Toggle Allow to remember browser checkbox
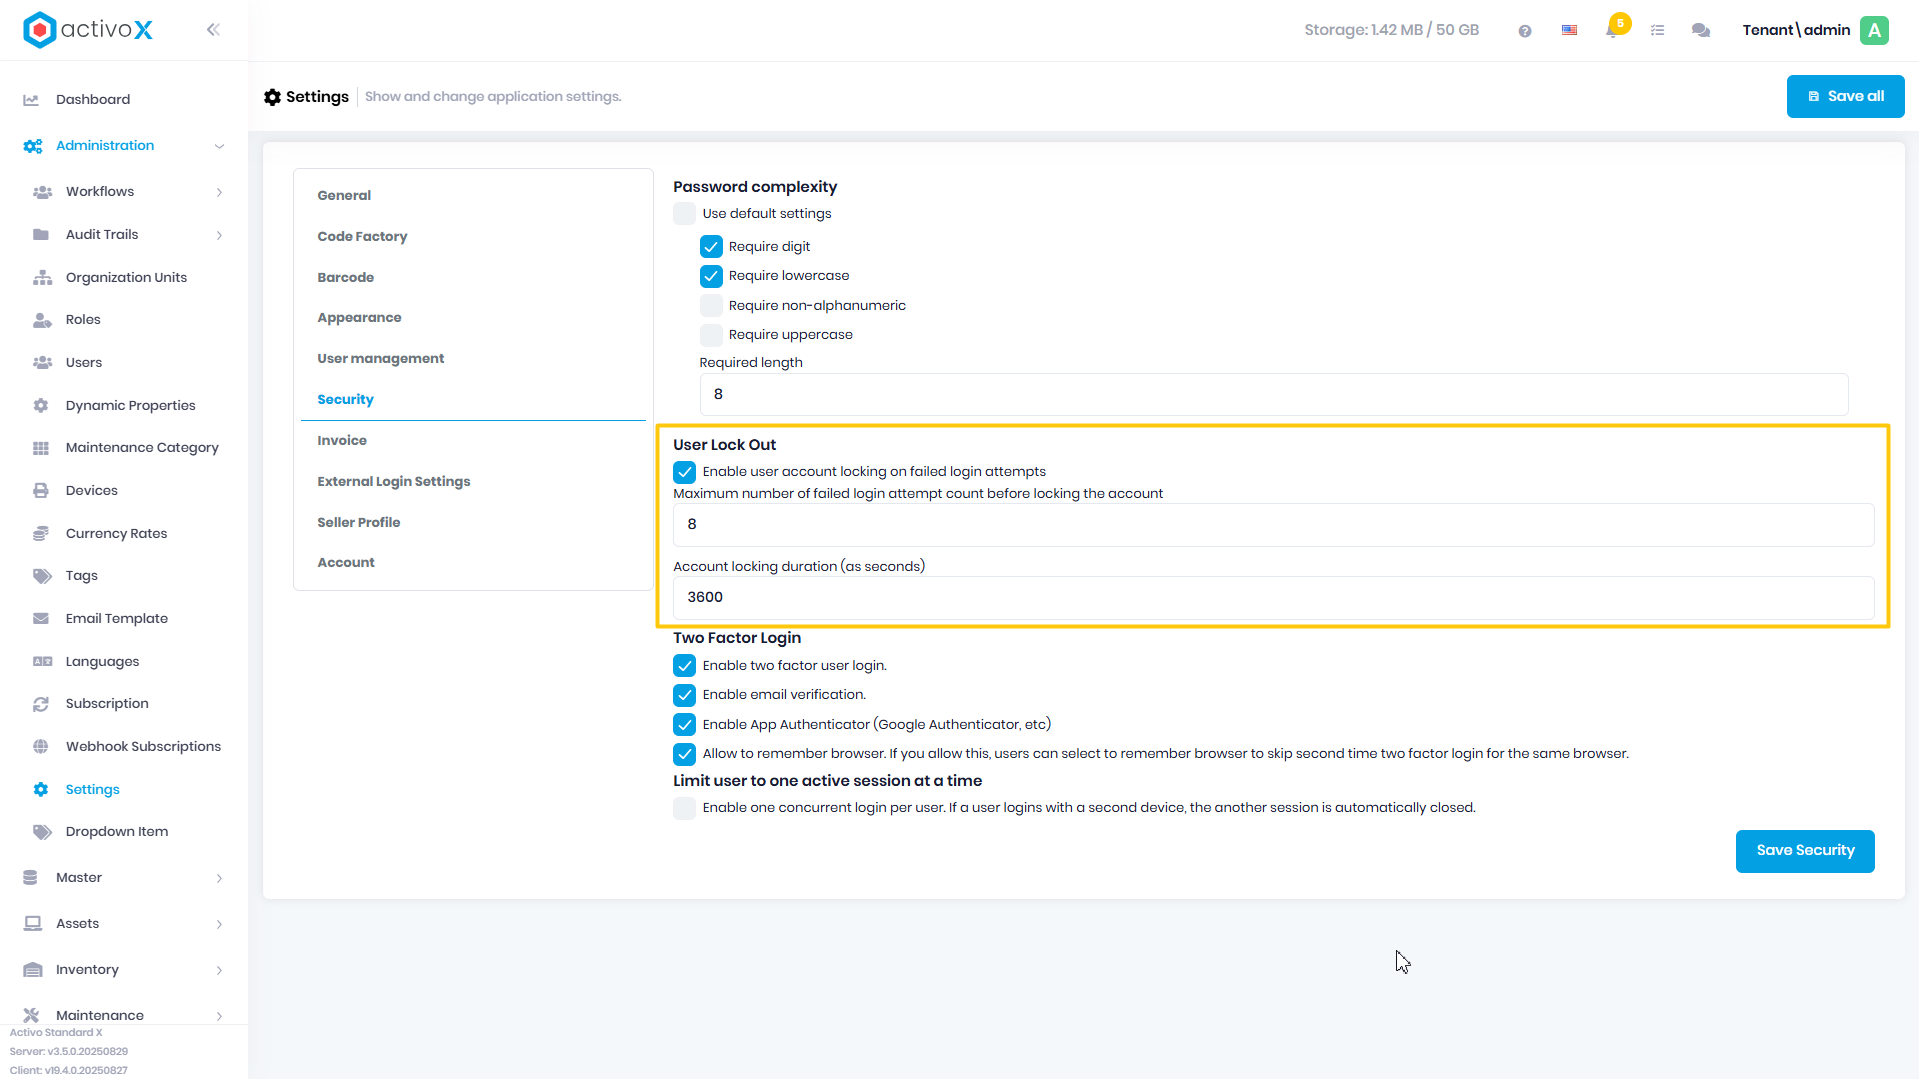 coord(684,754)
